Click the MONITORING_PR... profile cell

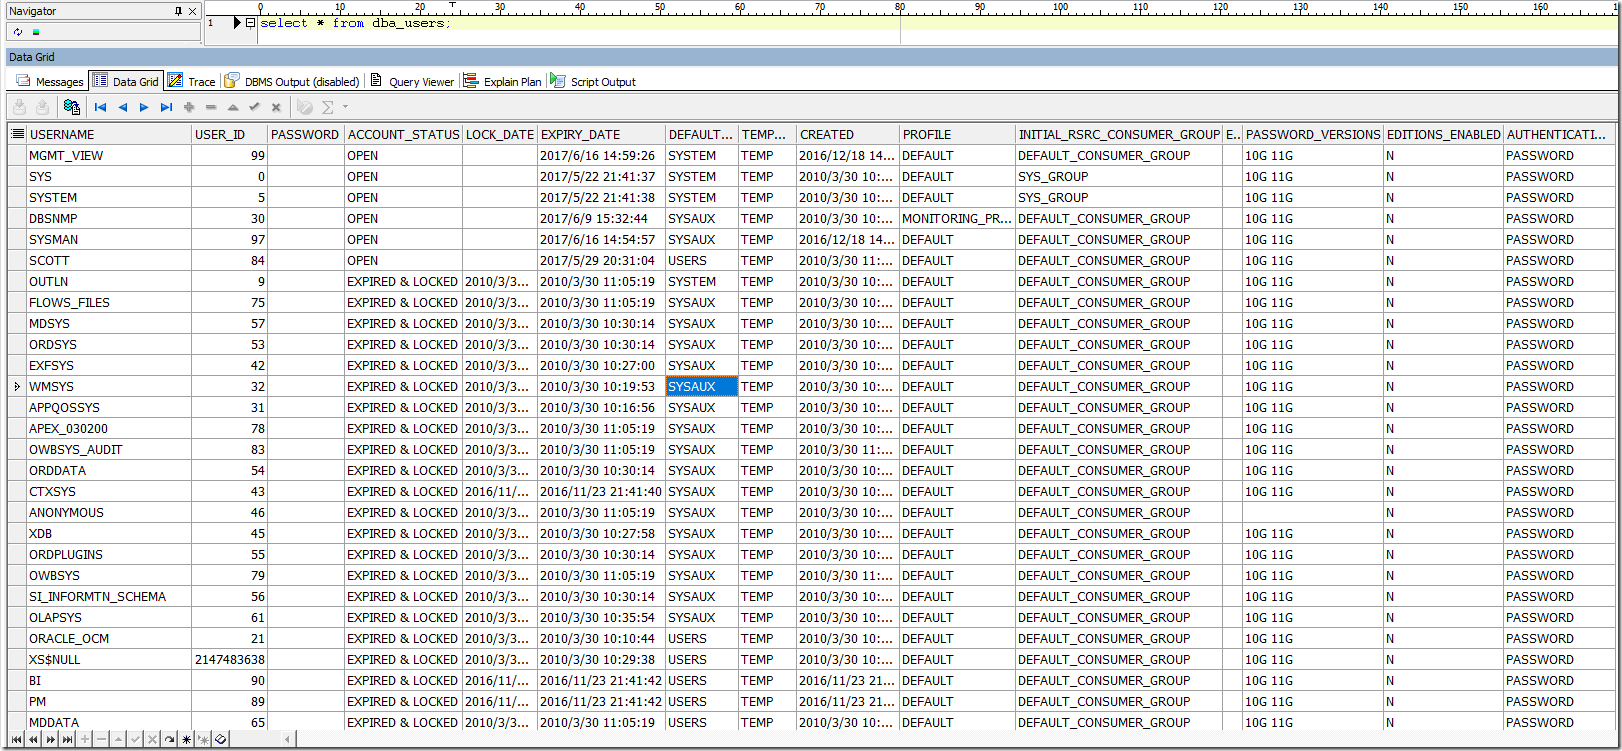957,218
